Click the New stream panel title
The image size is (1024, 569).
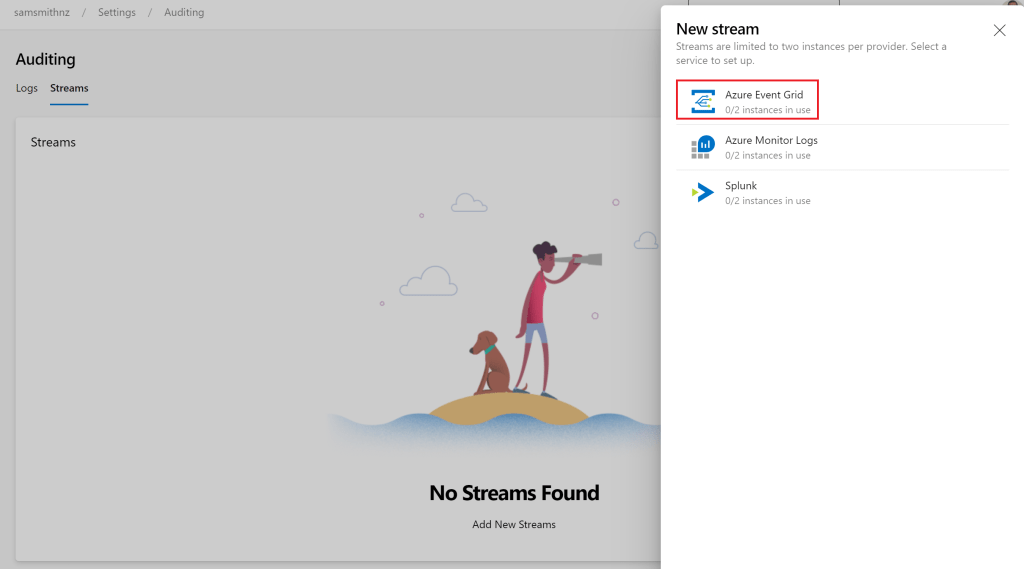click(717, 29)
